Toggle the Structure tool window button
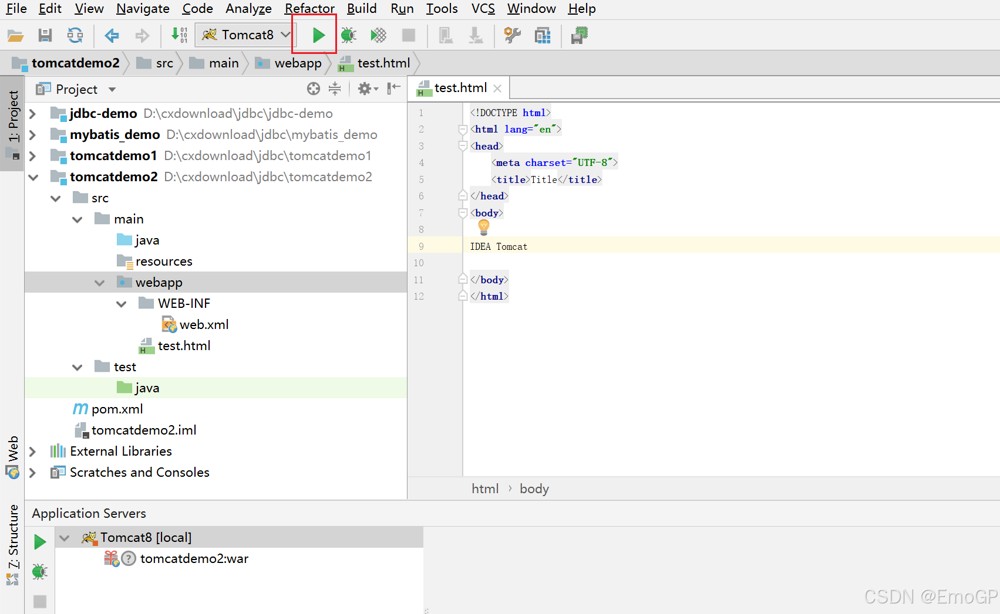 pyautogui.click(x=12, y=544)
